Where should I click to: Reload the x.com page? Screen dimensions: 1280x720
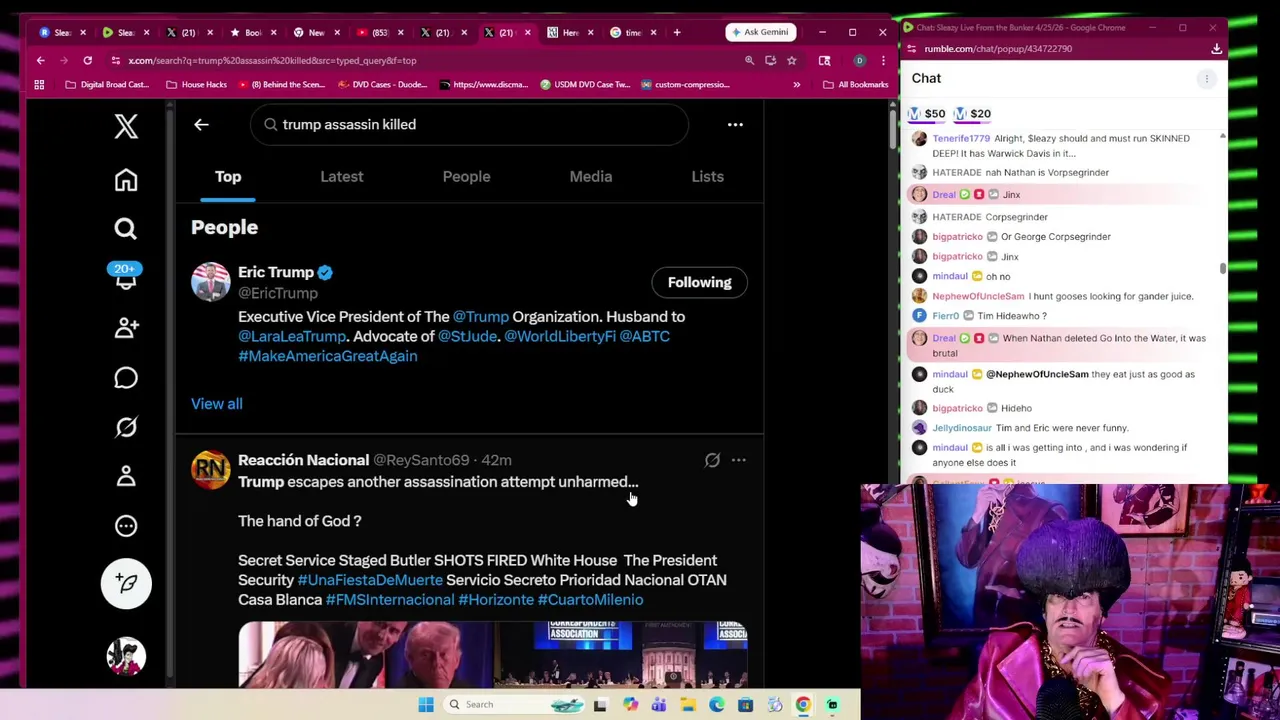[88, 60]
